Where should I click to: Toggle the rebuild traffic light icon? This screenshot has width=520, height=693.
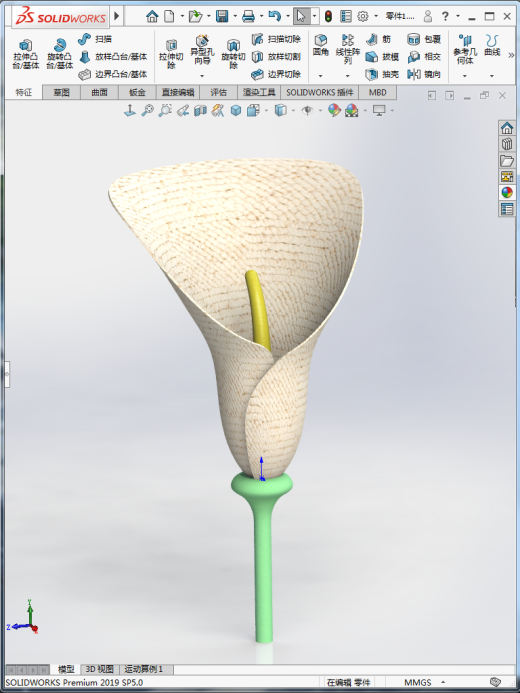click(x=328, y=17)
